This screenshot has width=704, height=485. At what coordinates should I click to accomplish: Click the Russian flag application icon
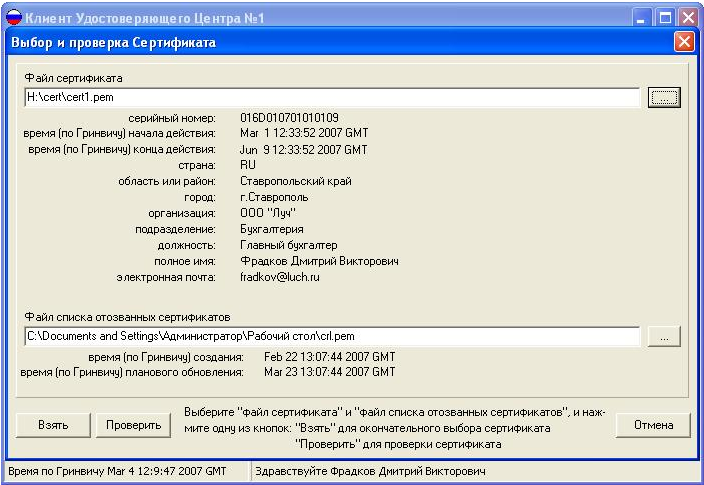[13, 18]
